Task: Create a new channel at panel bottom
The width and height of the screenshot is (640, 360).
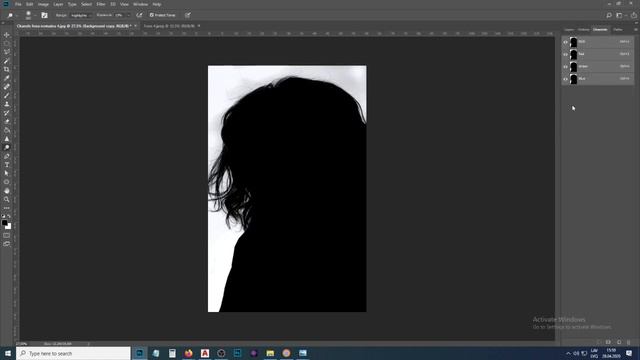Action: (x=619, y=342)
